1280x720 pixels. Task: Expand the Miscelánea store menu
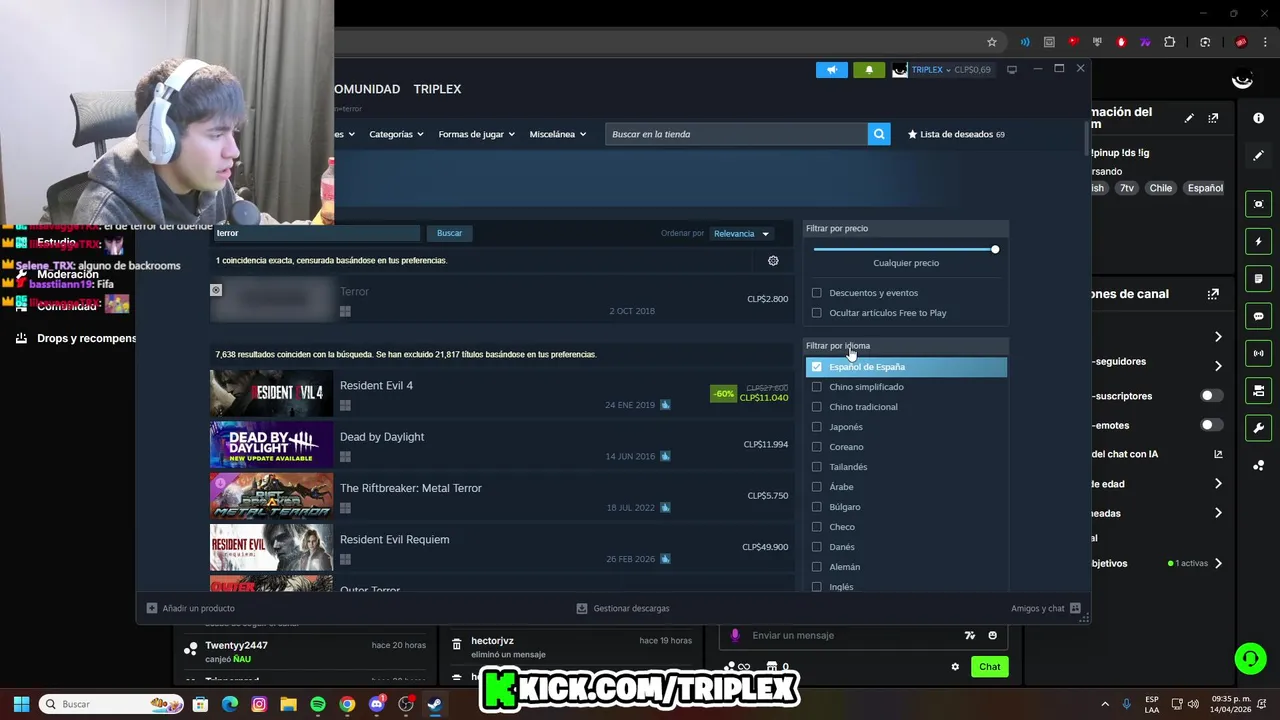coord(557,134)
